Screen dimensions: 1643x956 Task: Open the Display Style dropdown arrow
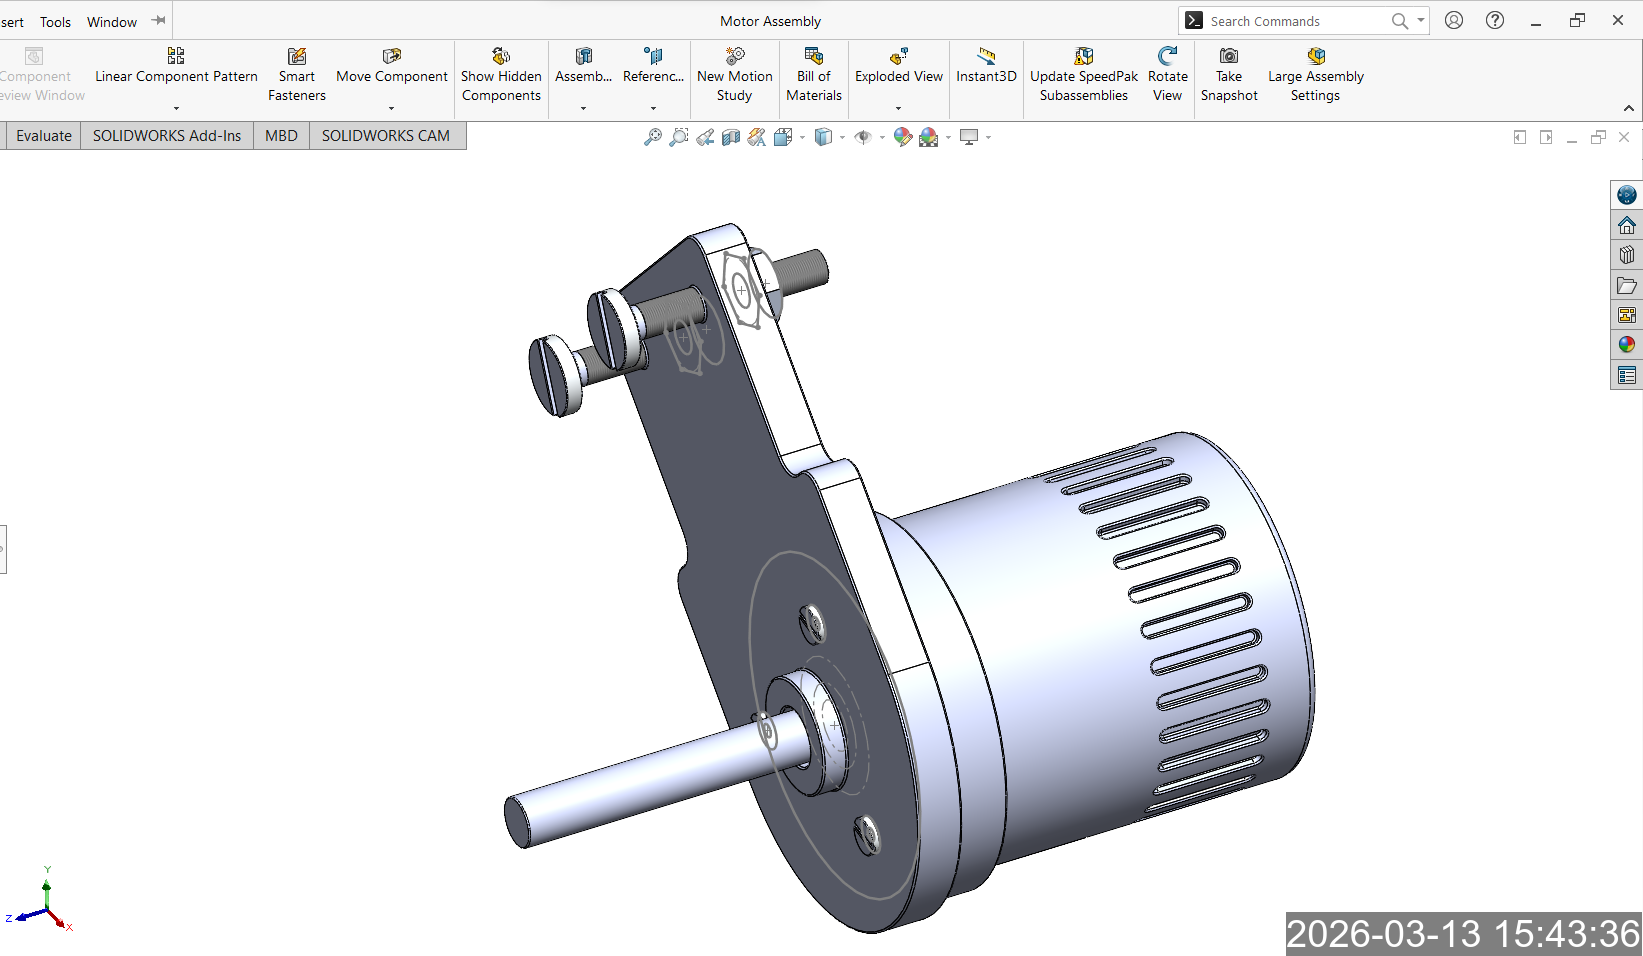coord(842,138)
